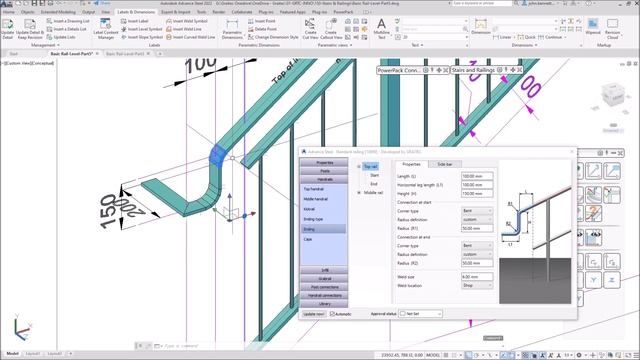Select Start under Top rail
640x360 pixels.
pyautogui.click(x=374, y=175)
